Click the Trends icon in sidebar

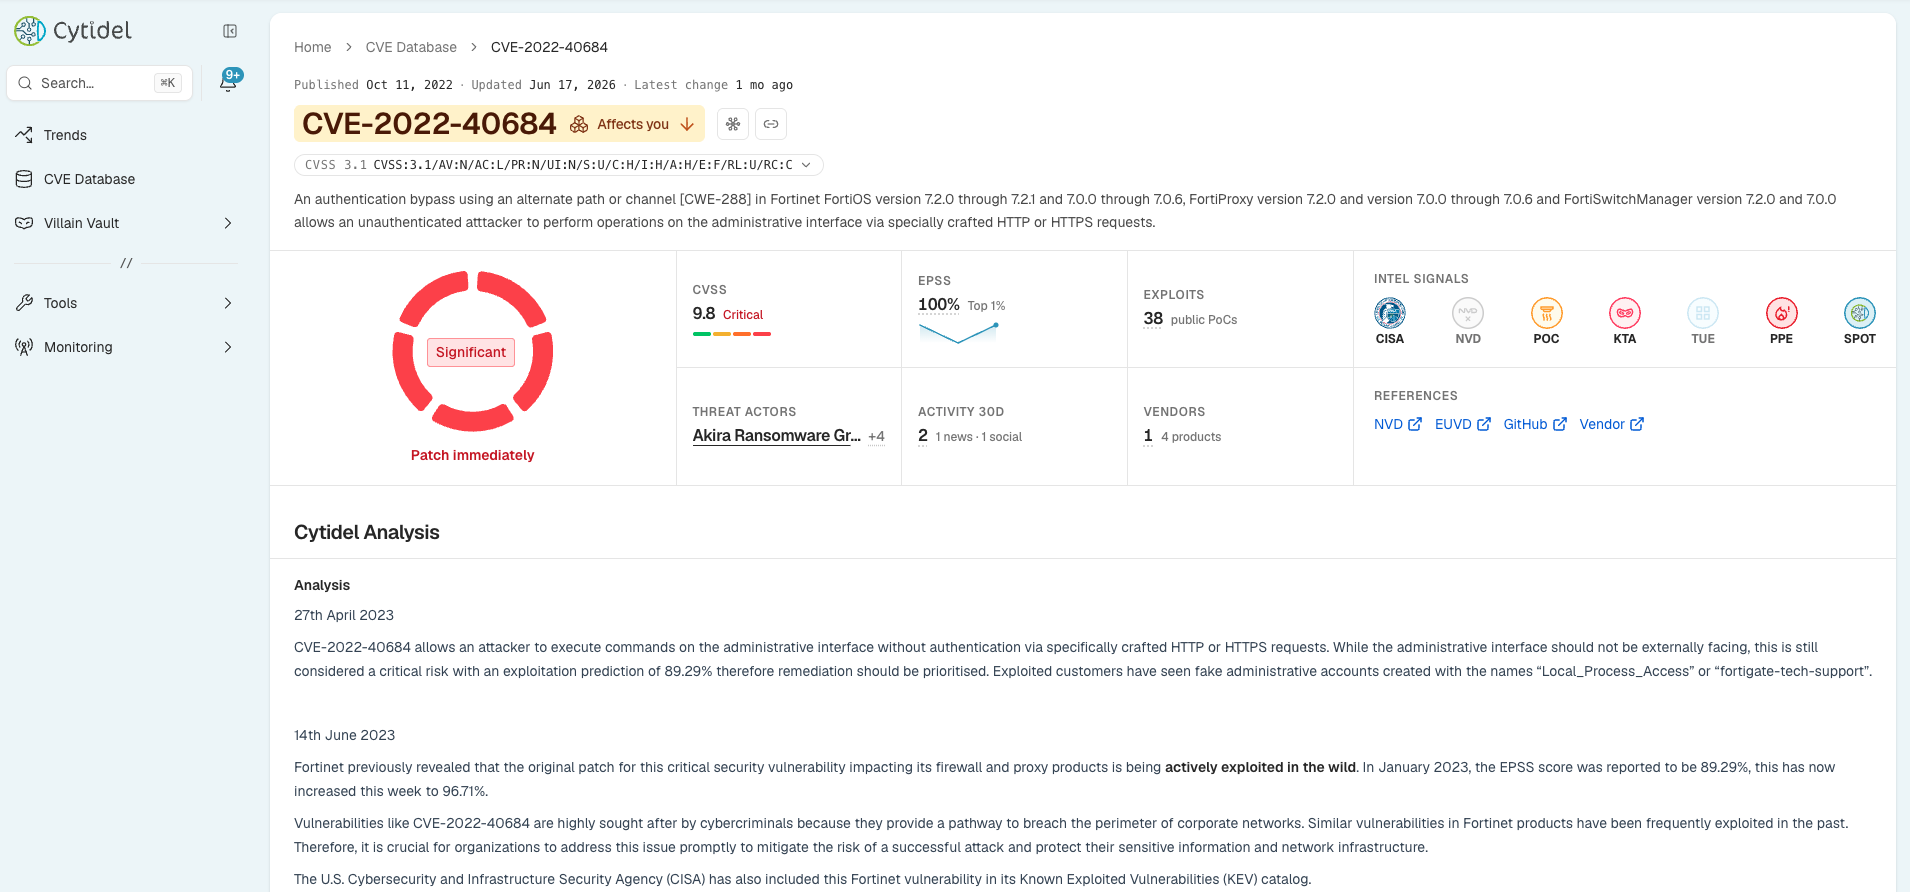click(24, 135)
